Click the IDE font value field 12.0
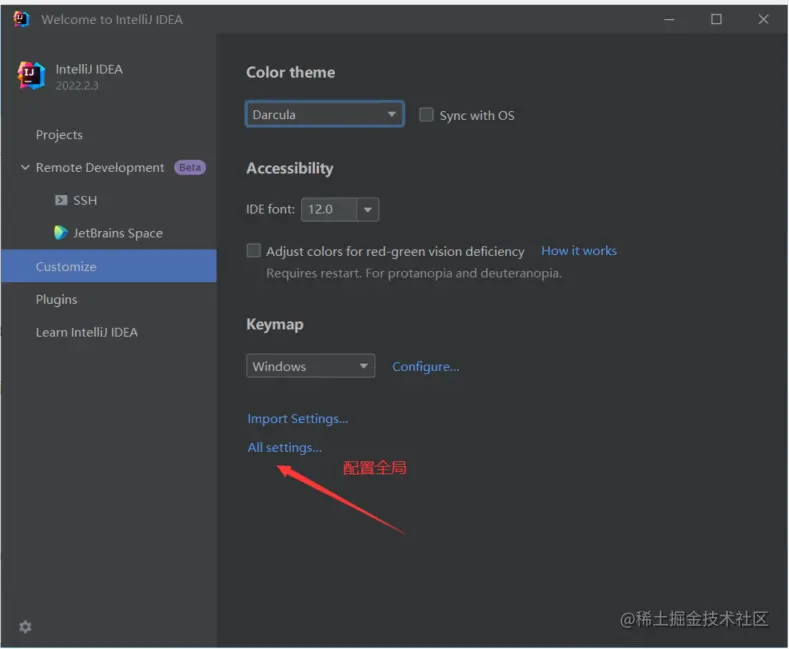The image size is (789, 649). (x=329, y=209)
